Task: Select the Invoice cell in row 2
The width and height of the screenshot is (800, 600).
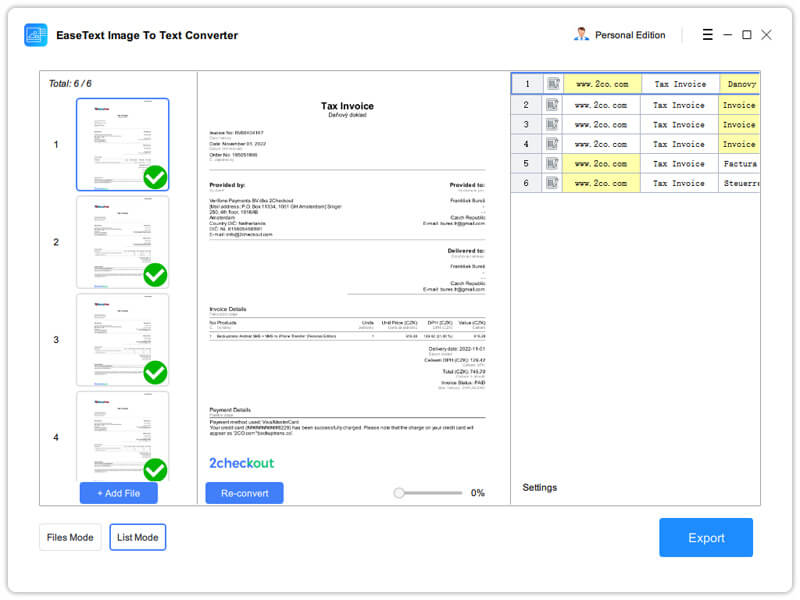Action: 739,105
